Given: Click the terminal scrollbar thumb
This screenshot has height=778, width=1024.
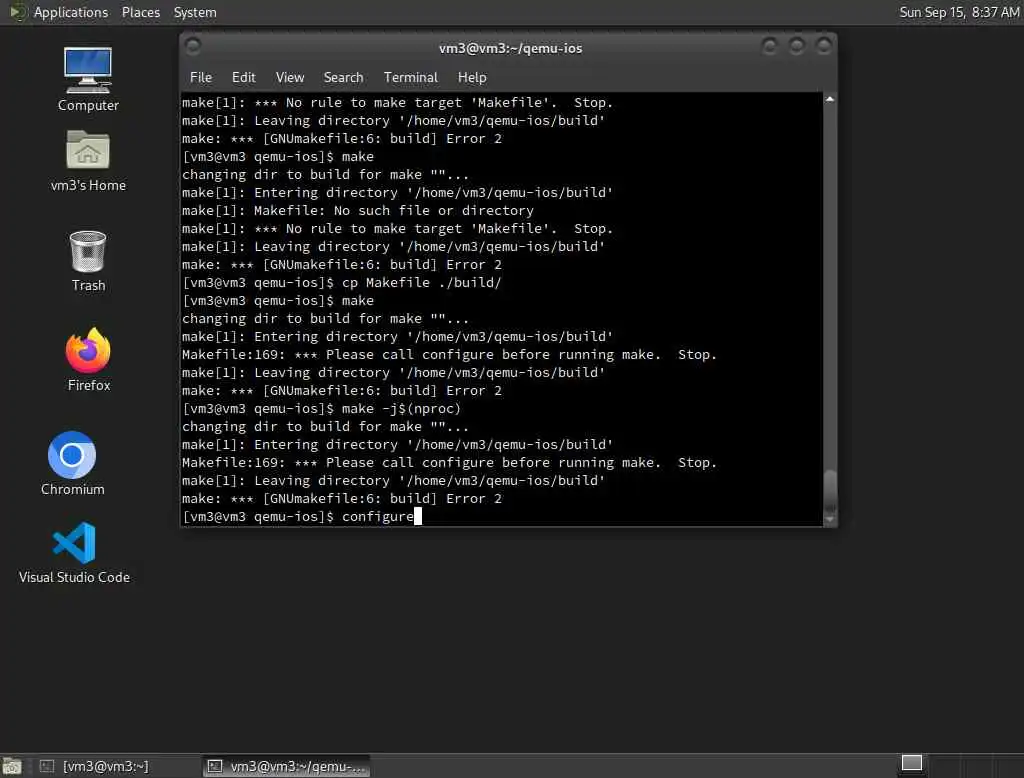Looking at the screenshot, I should tap(830, 491).
